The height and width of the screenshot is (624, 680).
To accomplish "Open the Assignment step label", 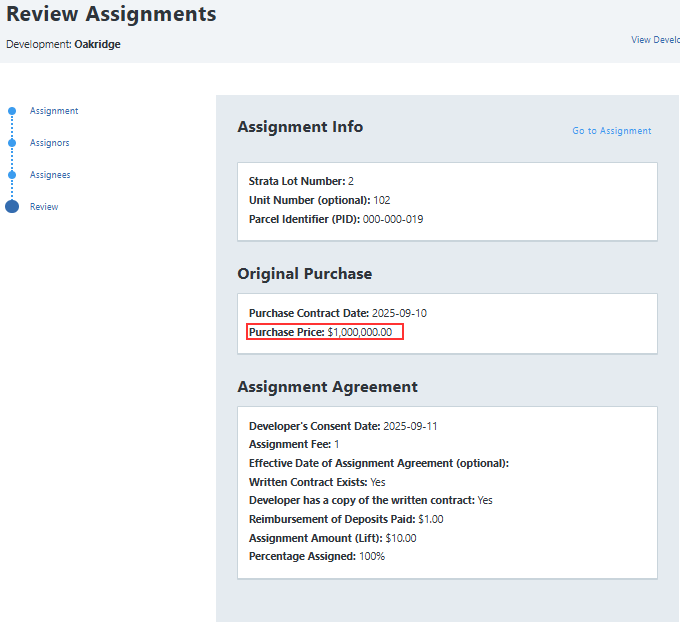I will (54, 111).
